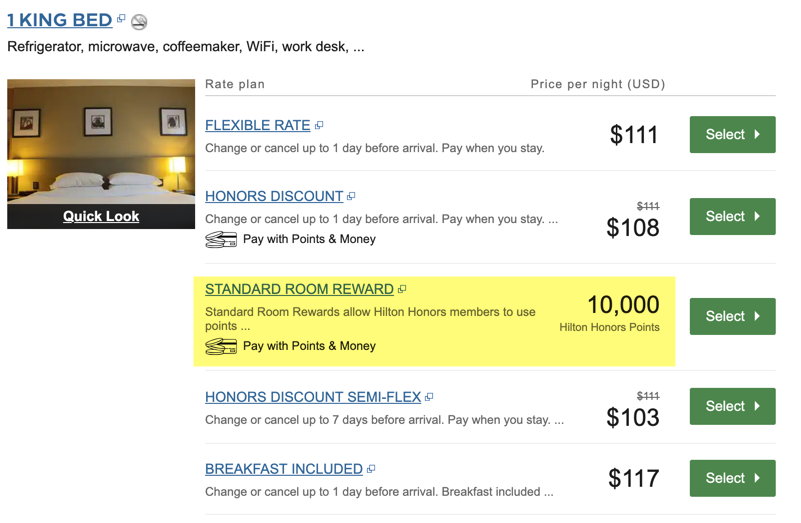Open Quick Look on room photo

101,216
